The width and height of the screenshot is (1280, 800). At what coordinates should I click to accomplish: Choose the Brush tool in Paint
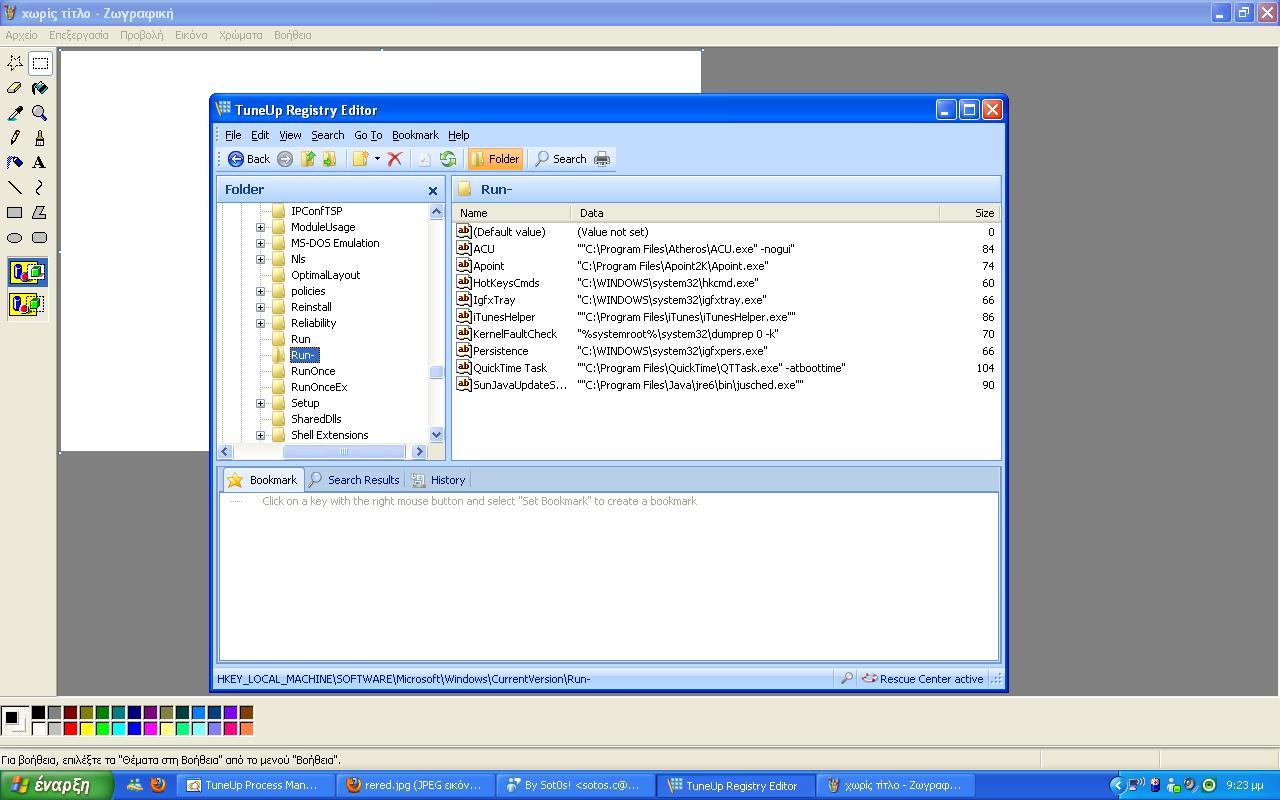40,138
